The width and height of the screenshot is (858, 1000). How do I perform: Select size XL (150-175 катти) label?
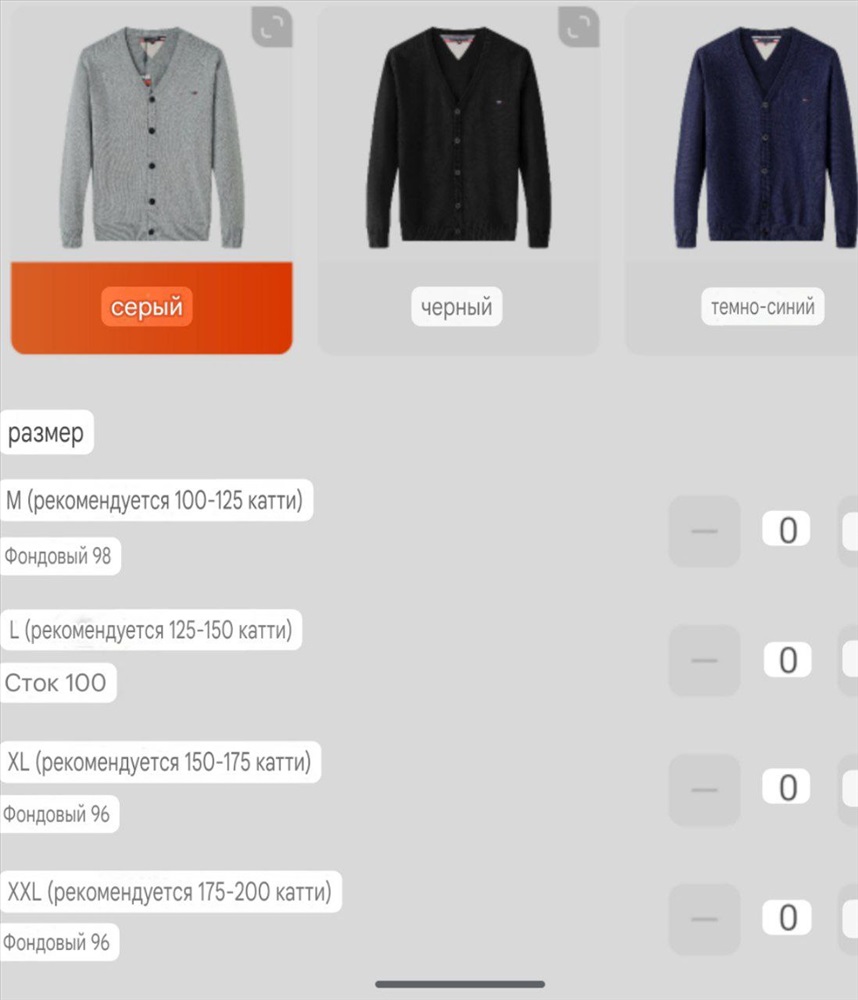pyautogui.click(x=160, y=761)
